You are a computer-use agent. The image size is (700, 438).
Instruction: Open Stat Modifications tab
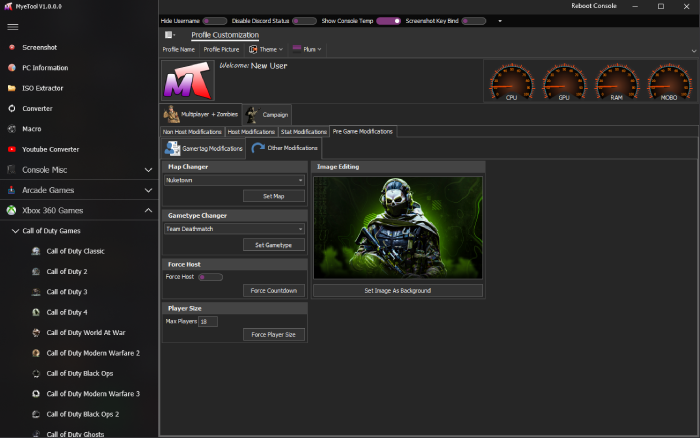coord(304,132)
